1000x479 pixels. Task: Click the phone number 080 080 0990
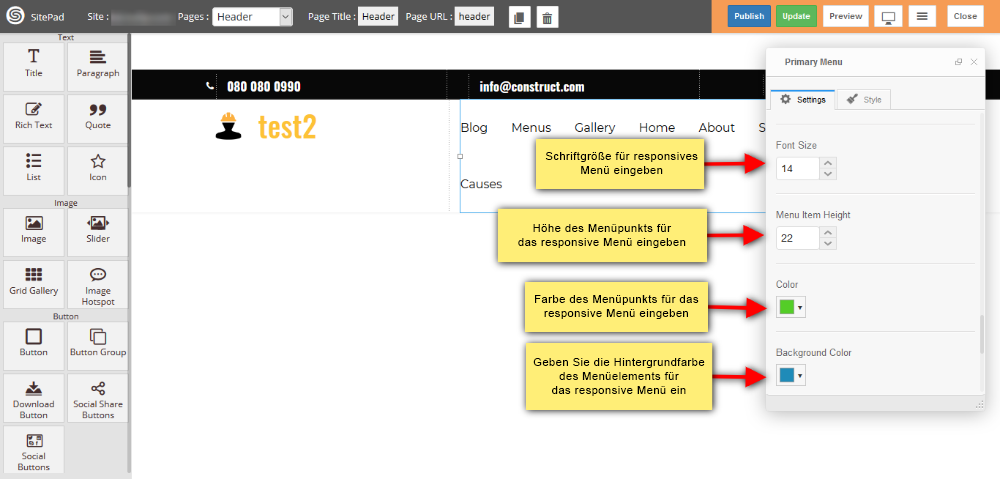point(263,86)
